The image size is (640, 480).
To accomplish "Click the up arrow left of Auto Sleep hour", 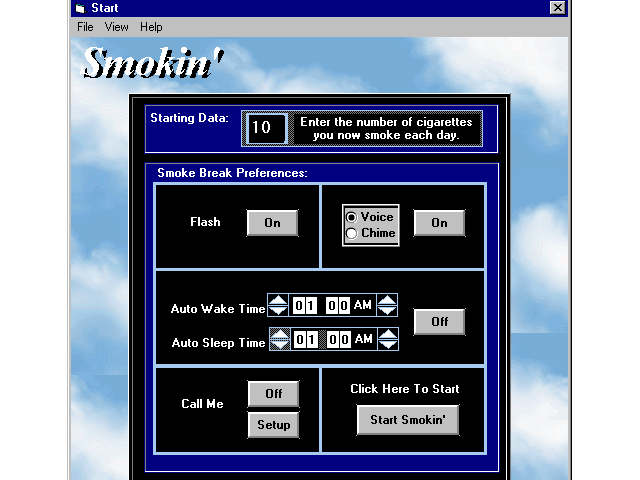I will click(x=279, y=333).
